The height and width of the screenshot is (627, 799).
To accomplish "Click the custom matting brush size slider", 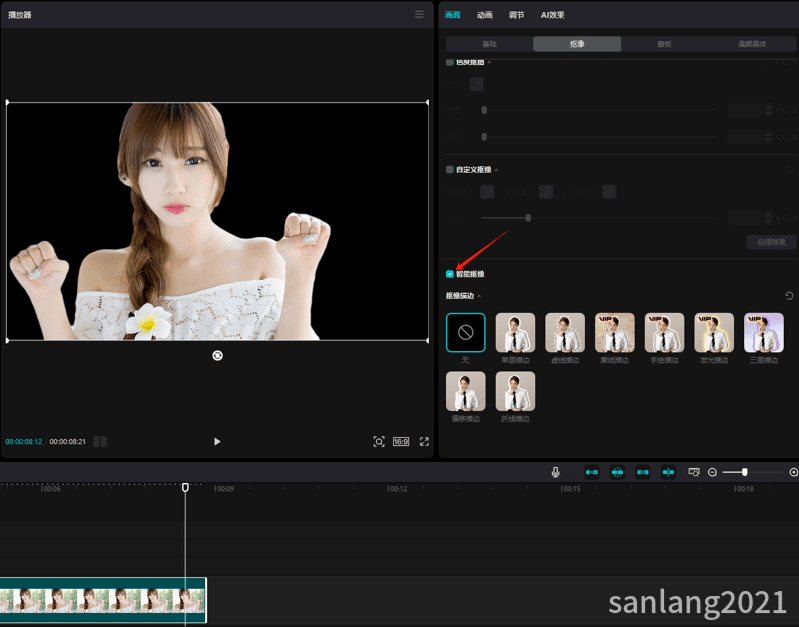I will coord(528,218).
